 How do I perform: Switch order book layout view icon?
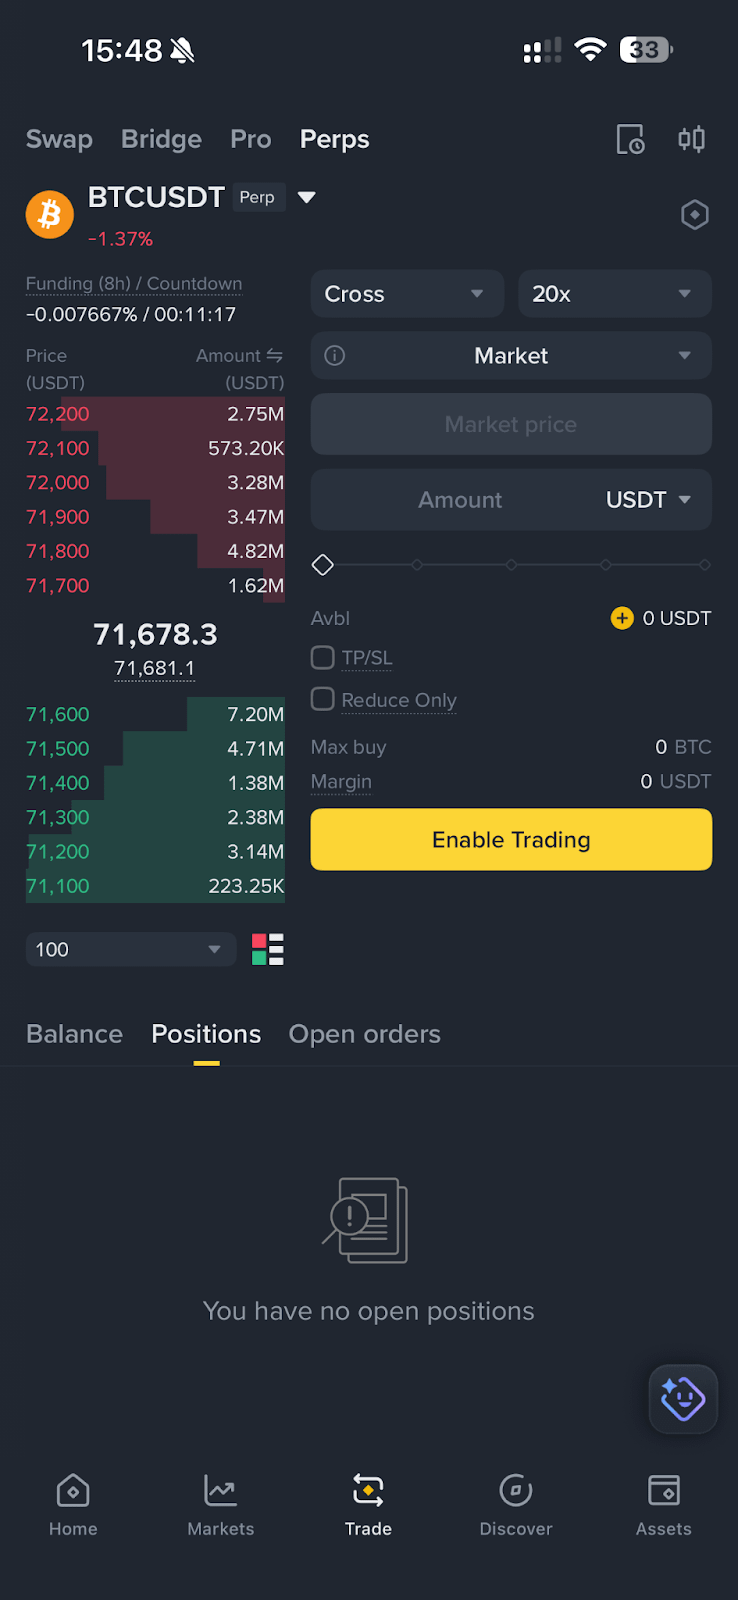[268, 949]
